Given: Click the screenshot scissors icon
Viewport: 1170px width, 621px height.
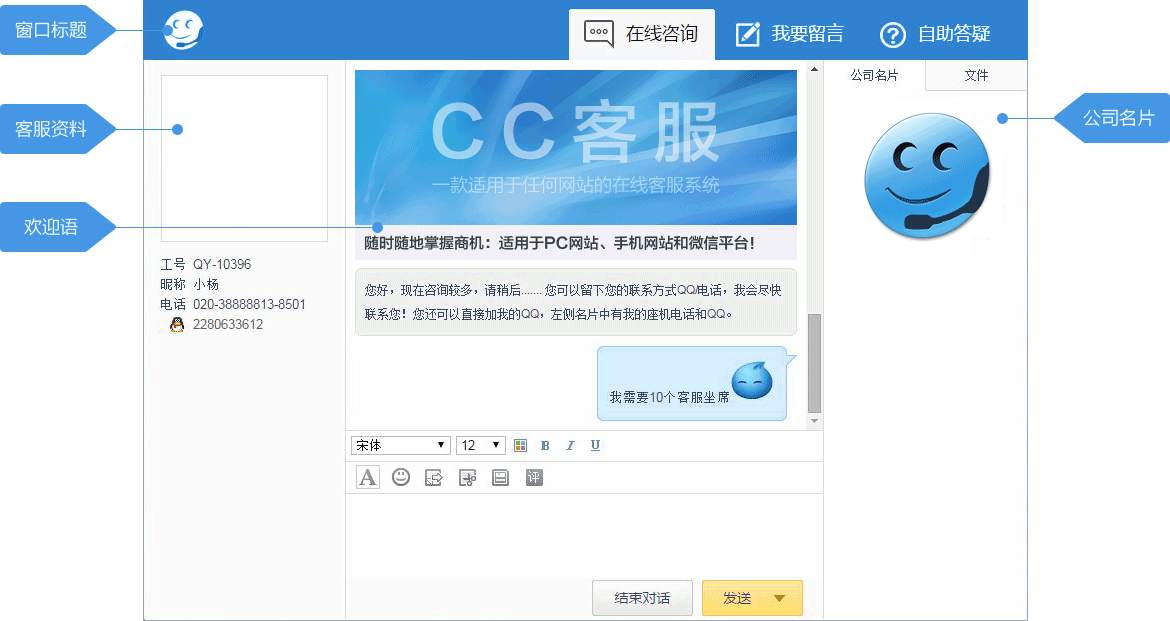Looking at the screenshot, I should [467, 478].
